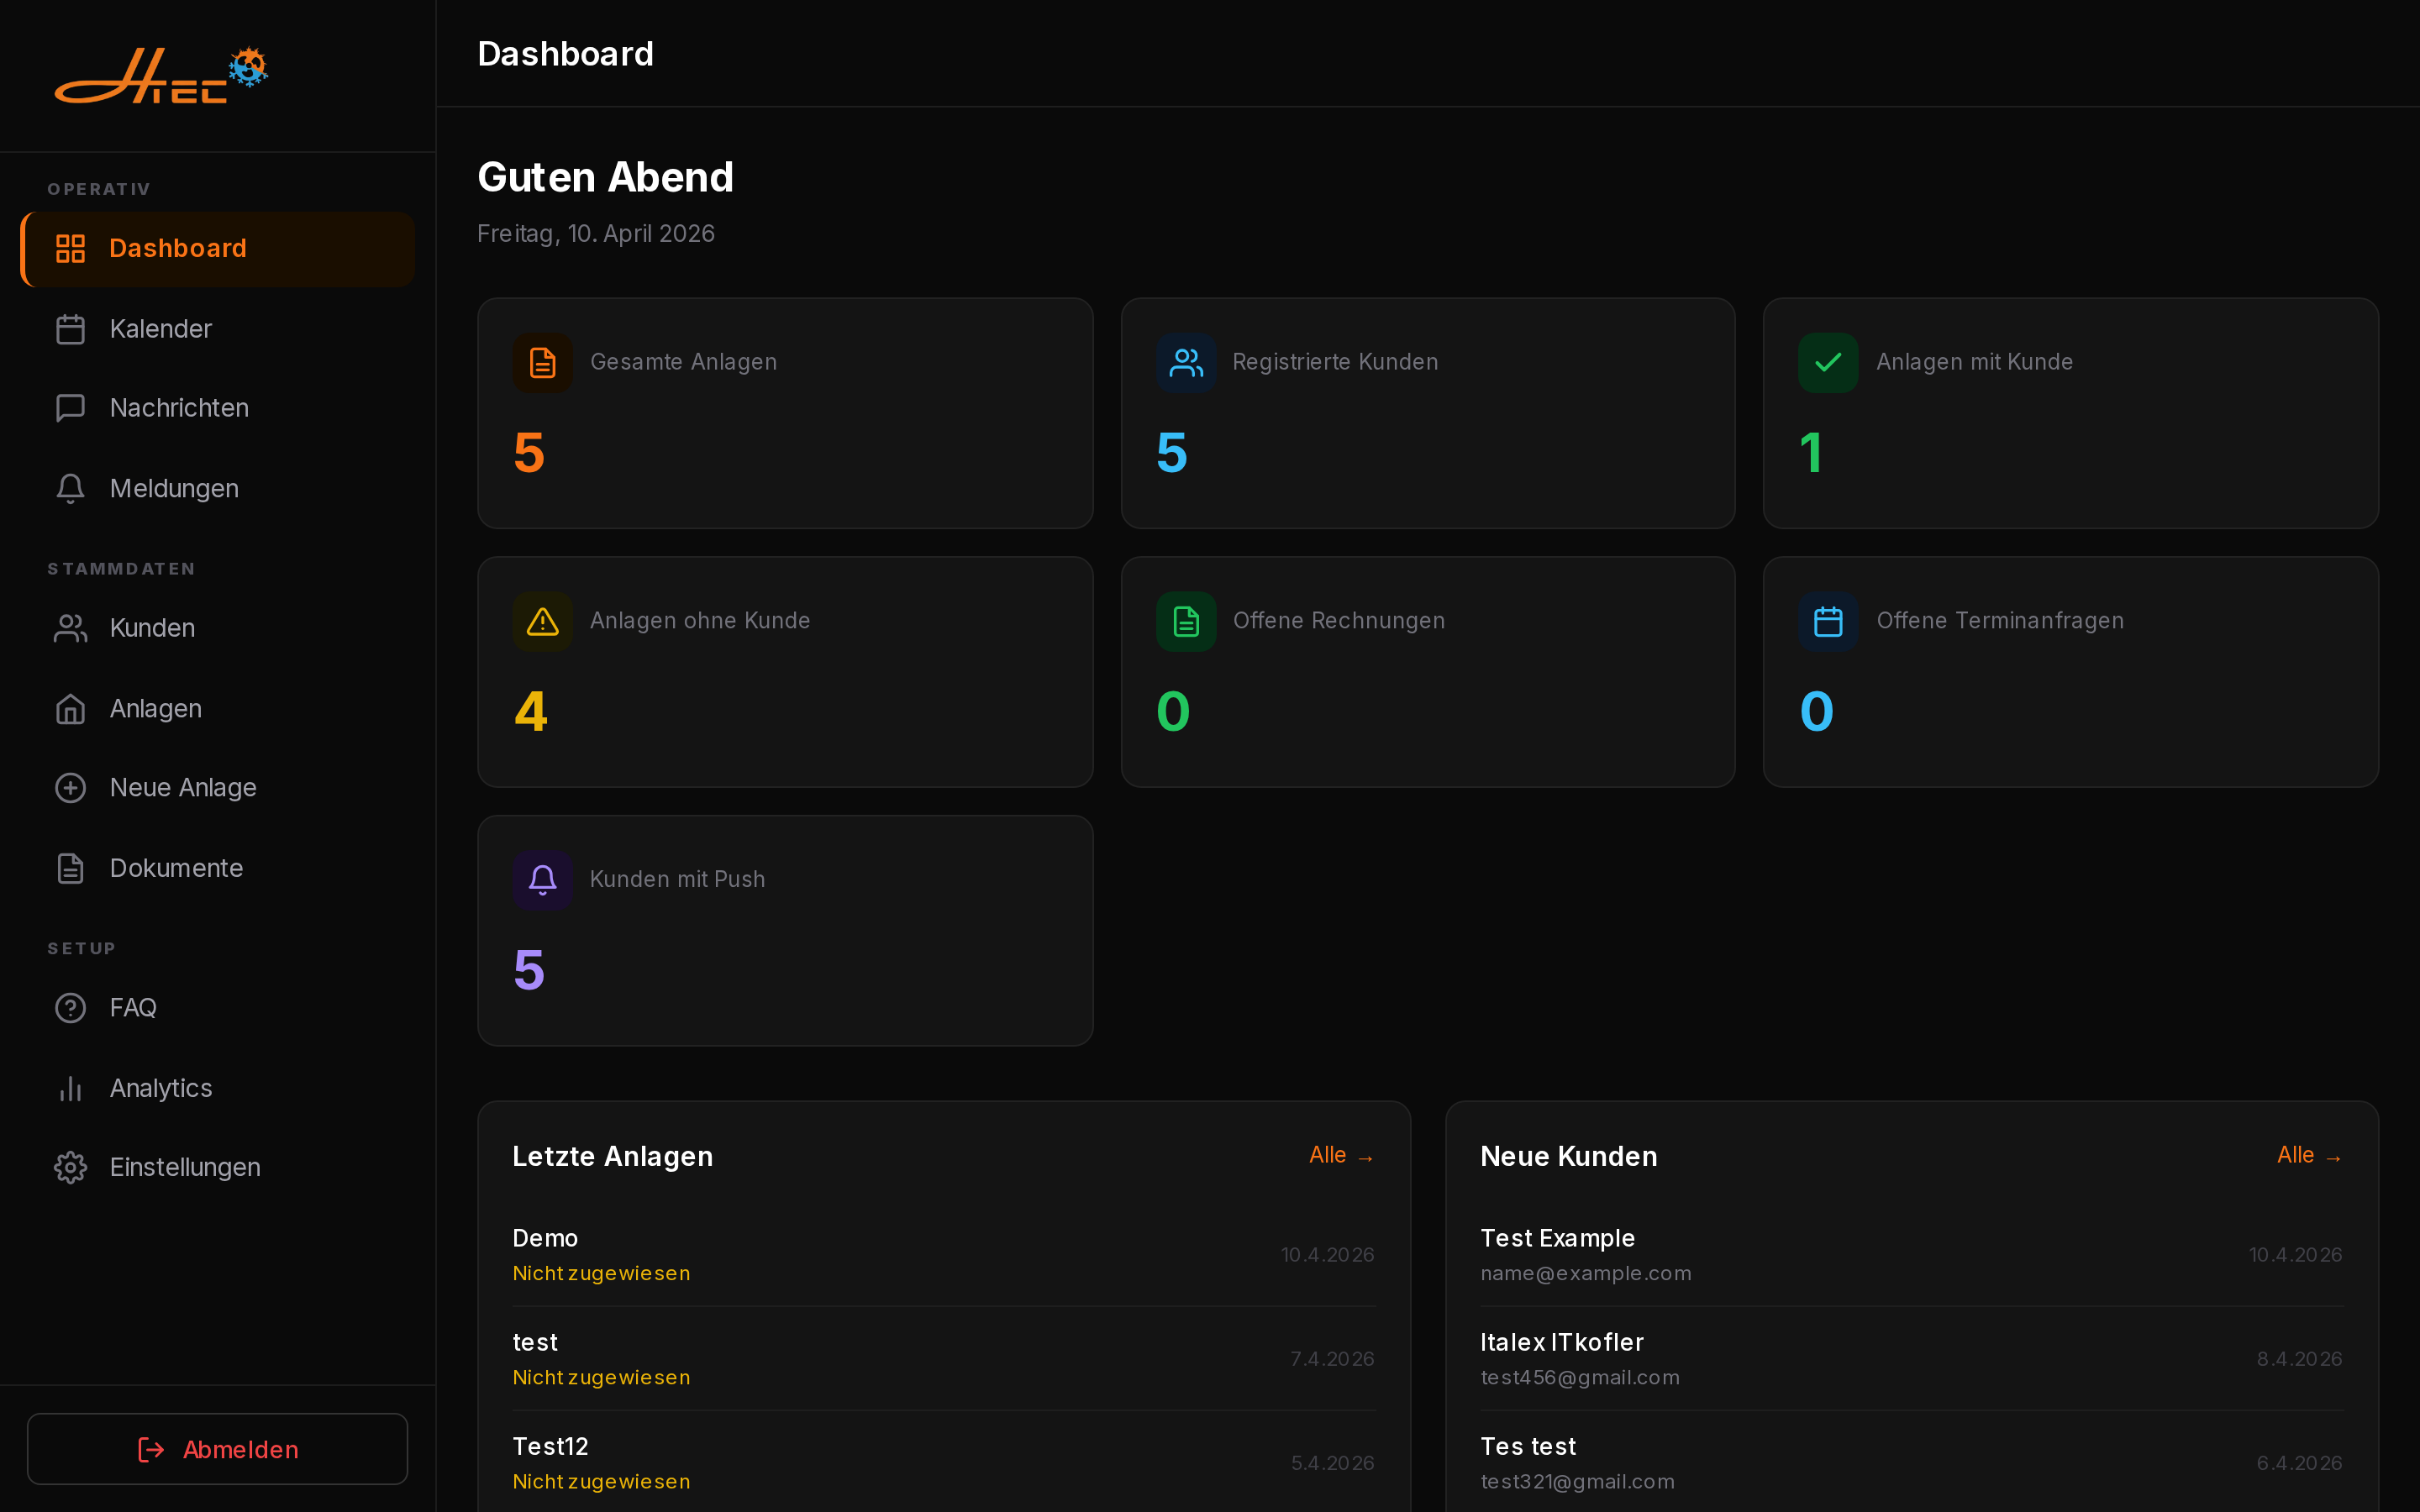Click Tes test in Neue Kunden

(x=1527, y=1446)
